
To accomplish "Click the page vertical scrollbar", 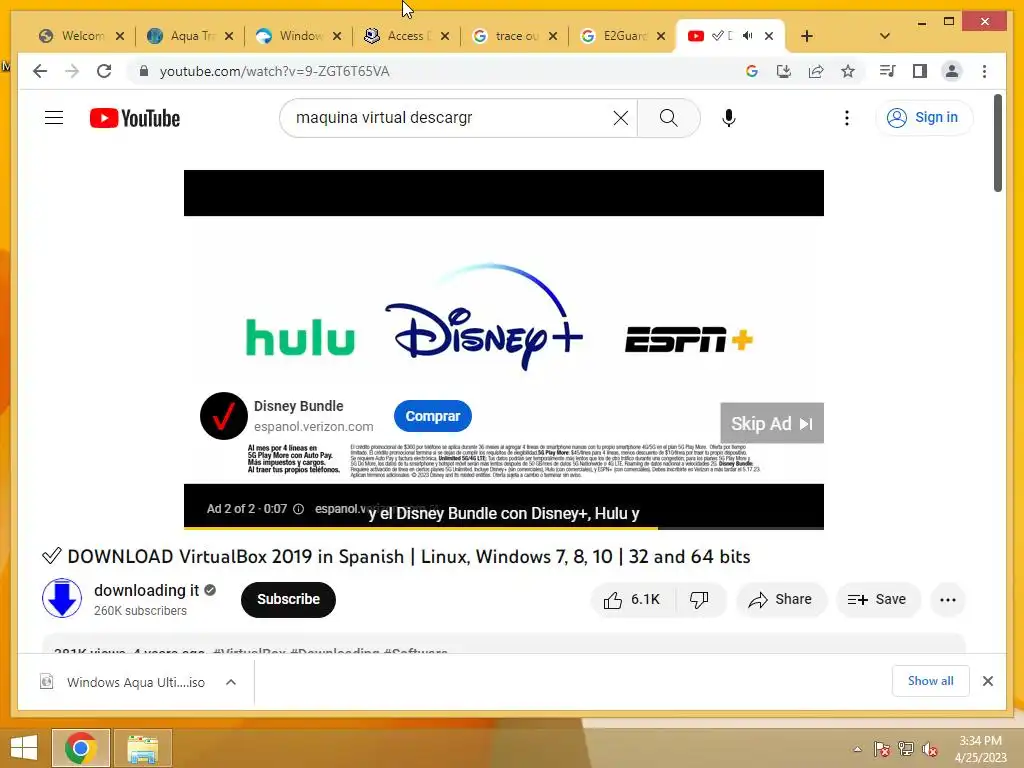I will 998,144.
